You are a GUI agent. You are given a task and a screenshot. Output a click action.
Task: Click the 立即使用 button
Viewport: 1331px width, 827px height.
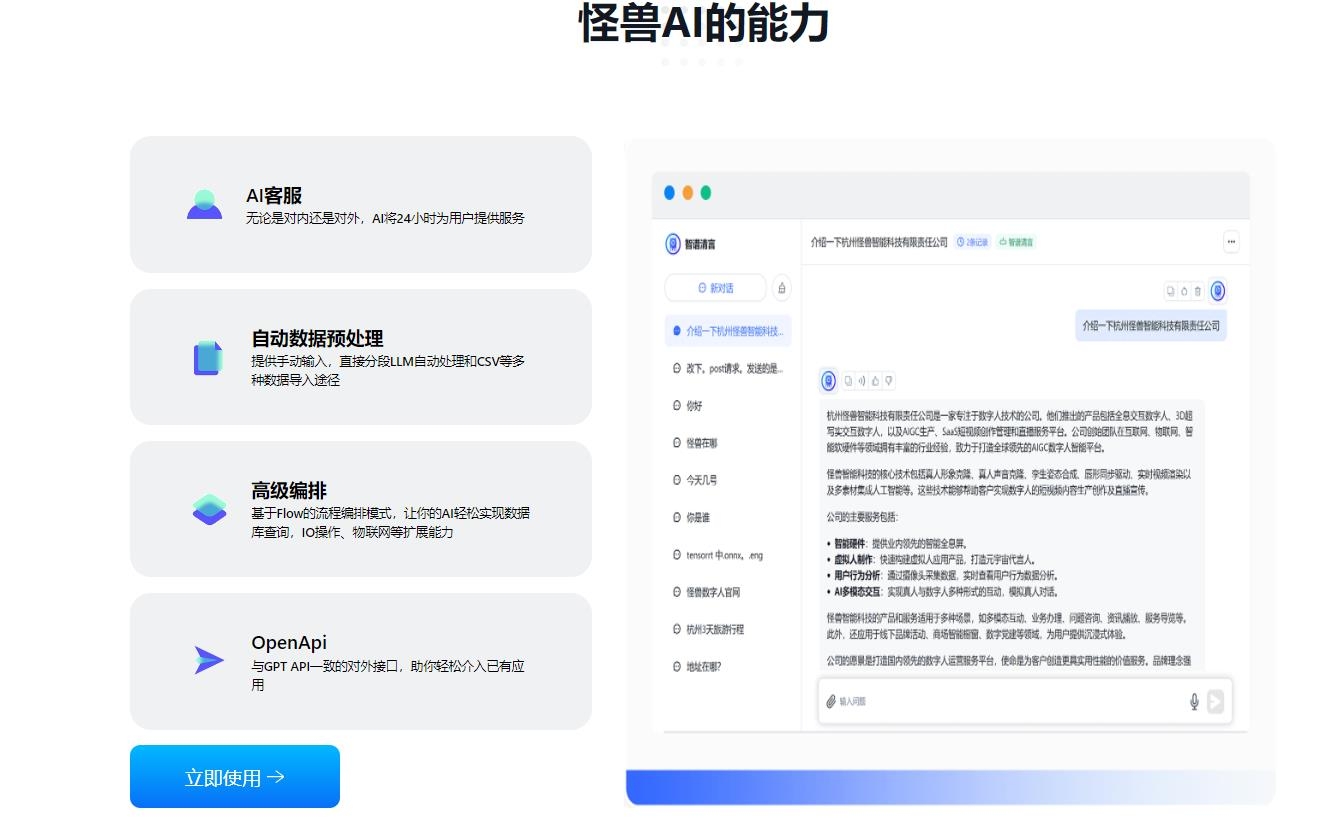click(x=235, y=777)
